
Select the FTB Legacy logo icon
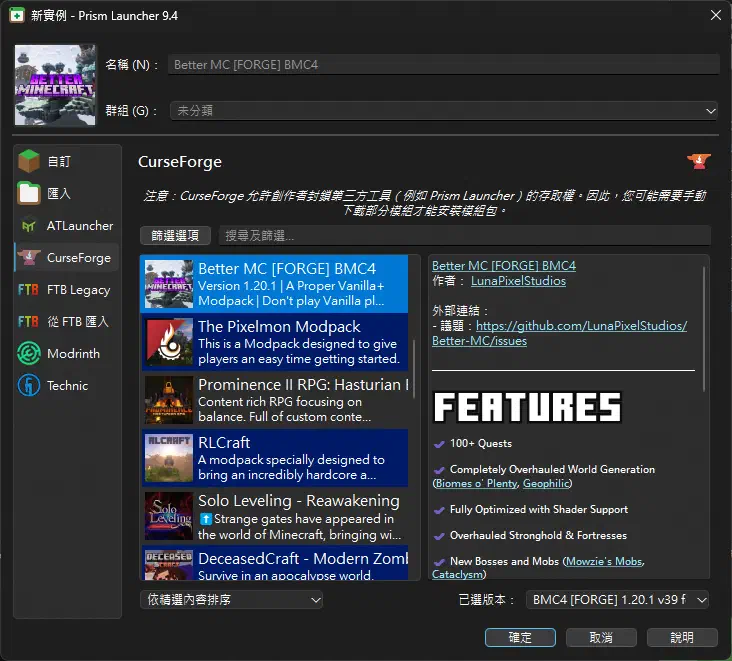pos(28,290)
